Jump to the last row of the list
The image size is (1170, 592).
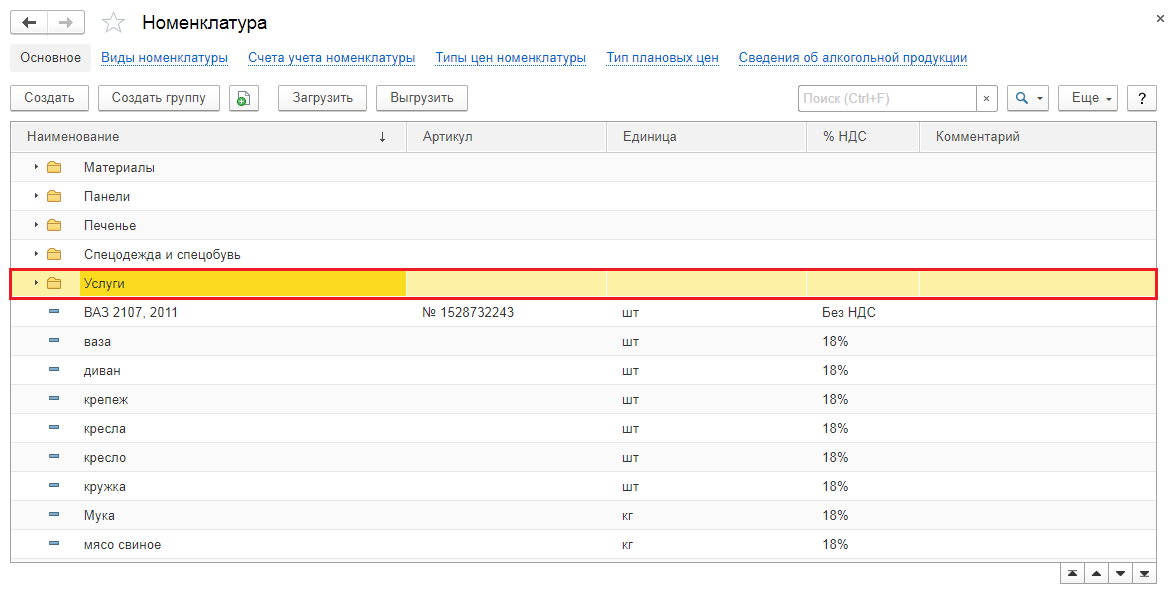coord(1145,573)
